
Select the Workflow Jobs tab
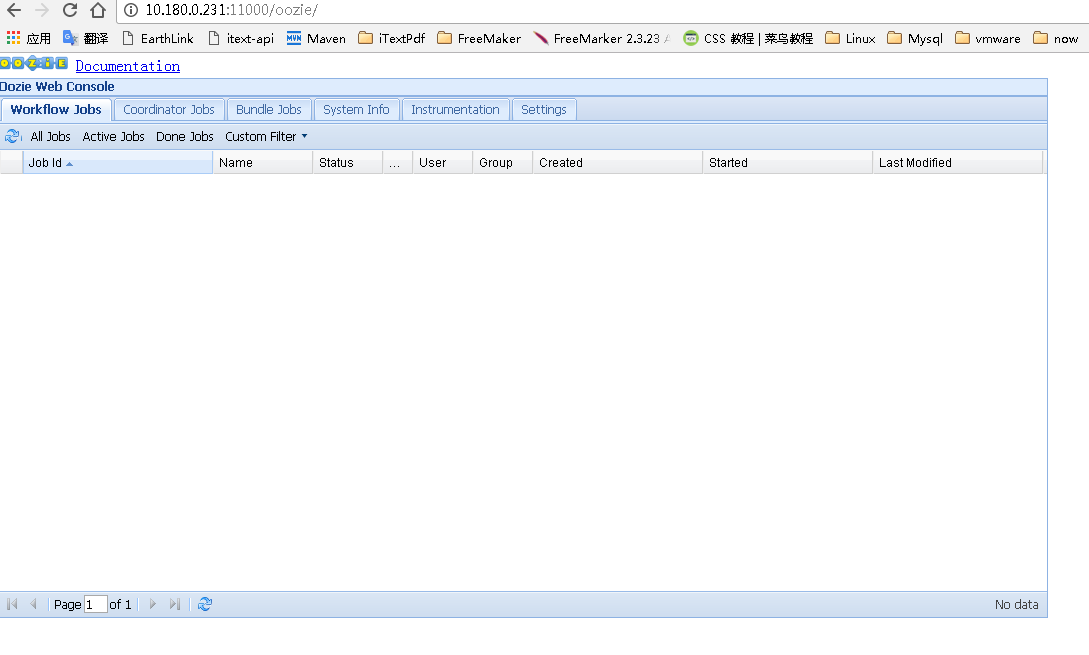[x=56, y=109]
